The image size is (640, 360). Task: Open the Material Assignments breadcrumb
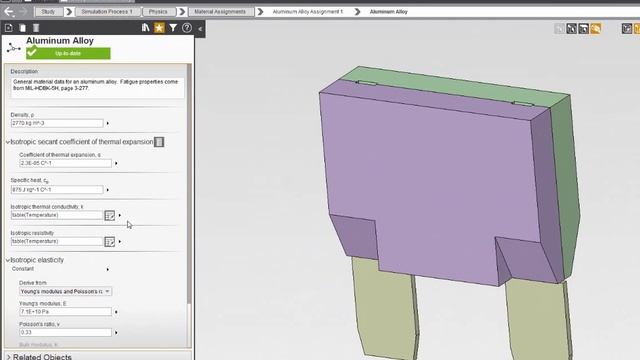pyautogui.click(x=220, y=12)
